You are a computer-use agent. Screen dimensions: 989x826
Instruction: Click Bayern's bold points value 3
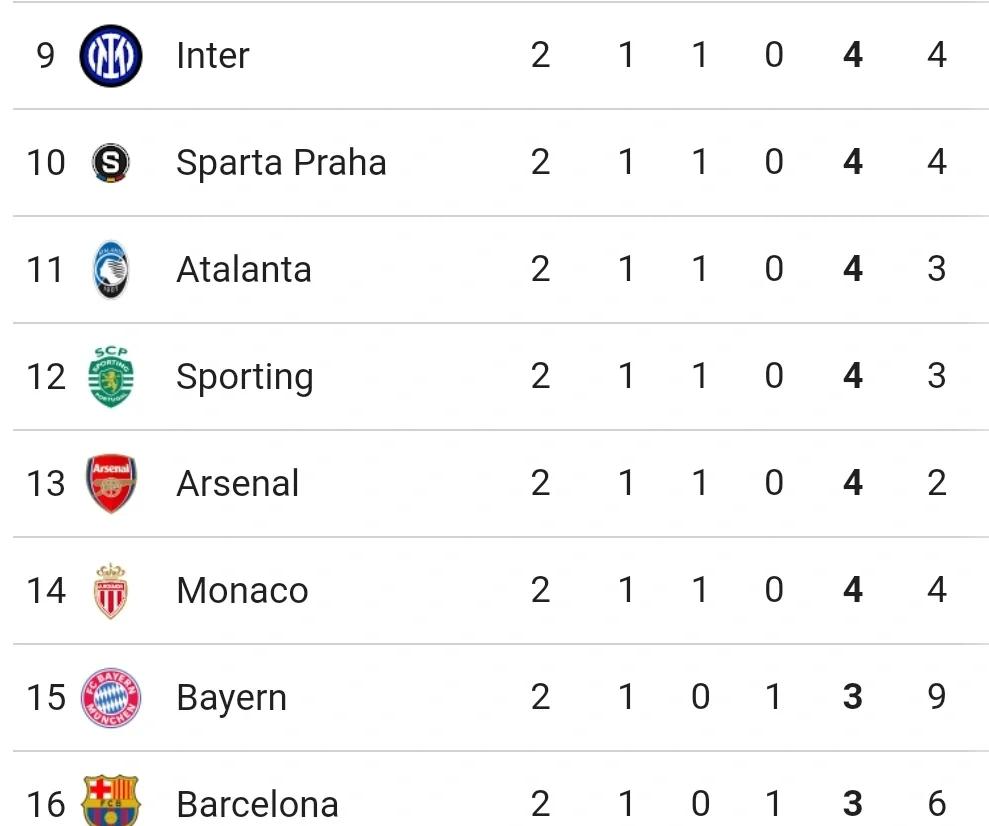852,697
